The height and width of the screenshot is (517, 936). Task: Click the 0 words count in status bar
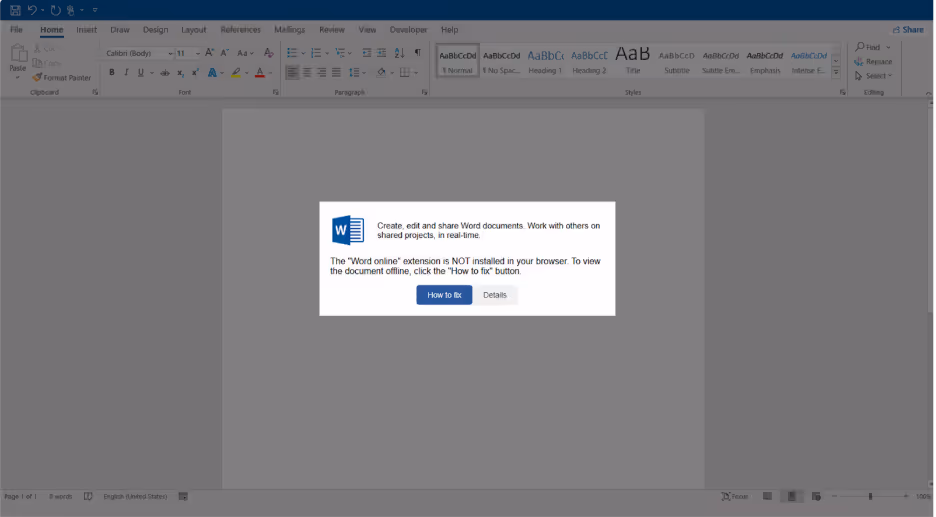click(60, 497)
